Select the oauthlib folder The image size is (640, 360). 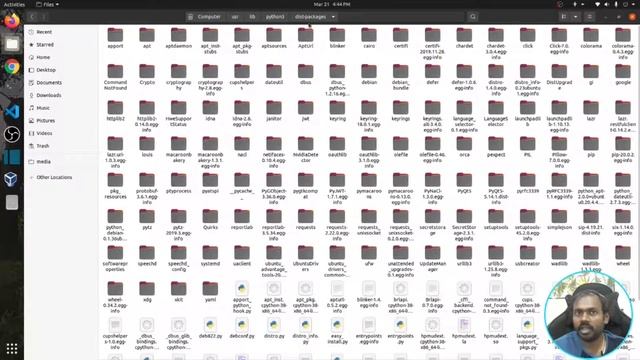tap(337, 147)
